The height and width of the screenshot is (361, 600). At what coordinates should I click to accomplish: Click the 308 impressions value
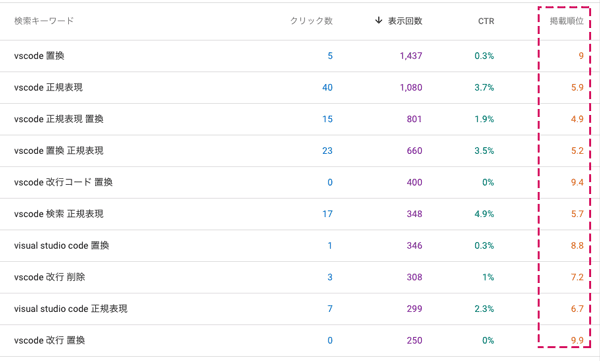[x=414, y=277]
